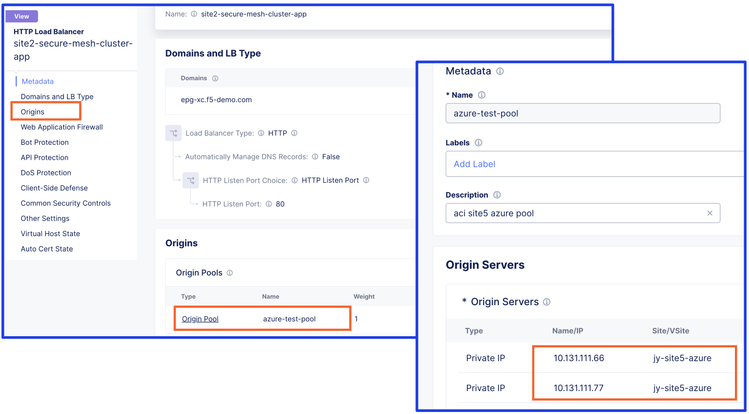Click the Load Balancer Type tree icon
The height and width of the screenshot is (414, 749).
click(x=173, y=133)
